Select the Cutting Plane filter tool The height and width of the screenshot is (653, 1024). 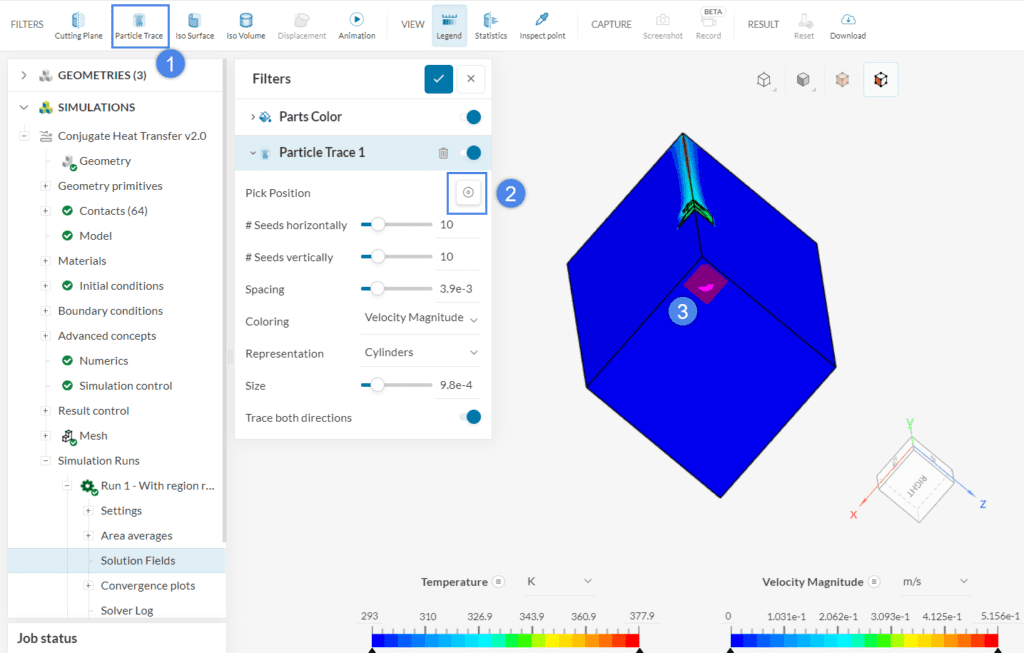78,25
